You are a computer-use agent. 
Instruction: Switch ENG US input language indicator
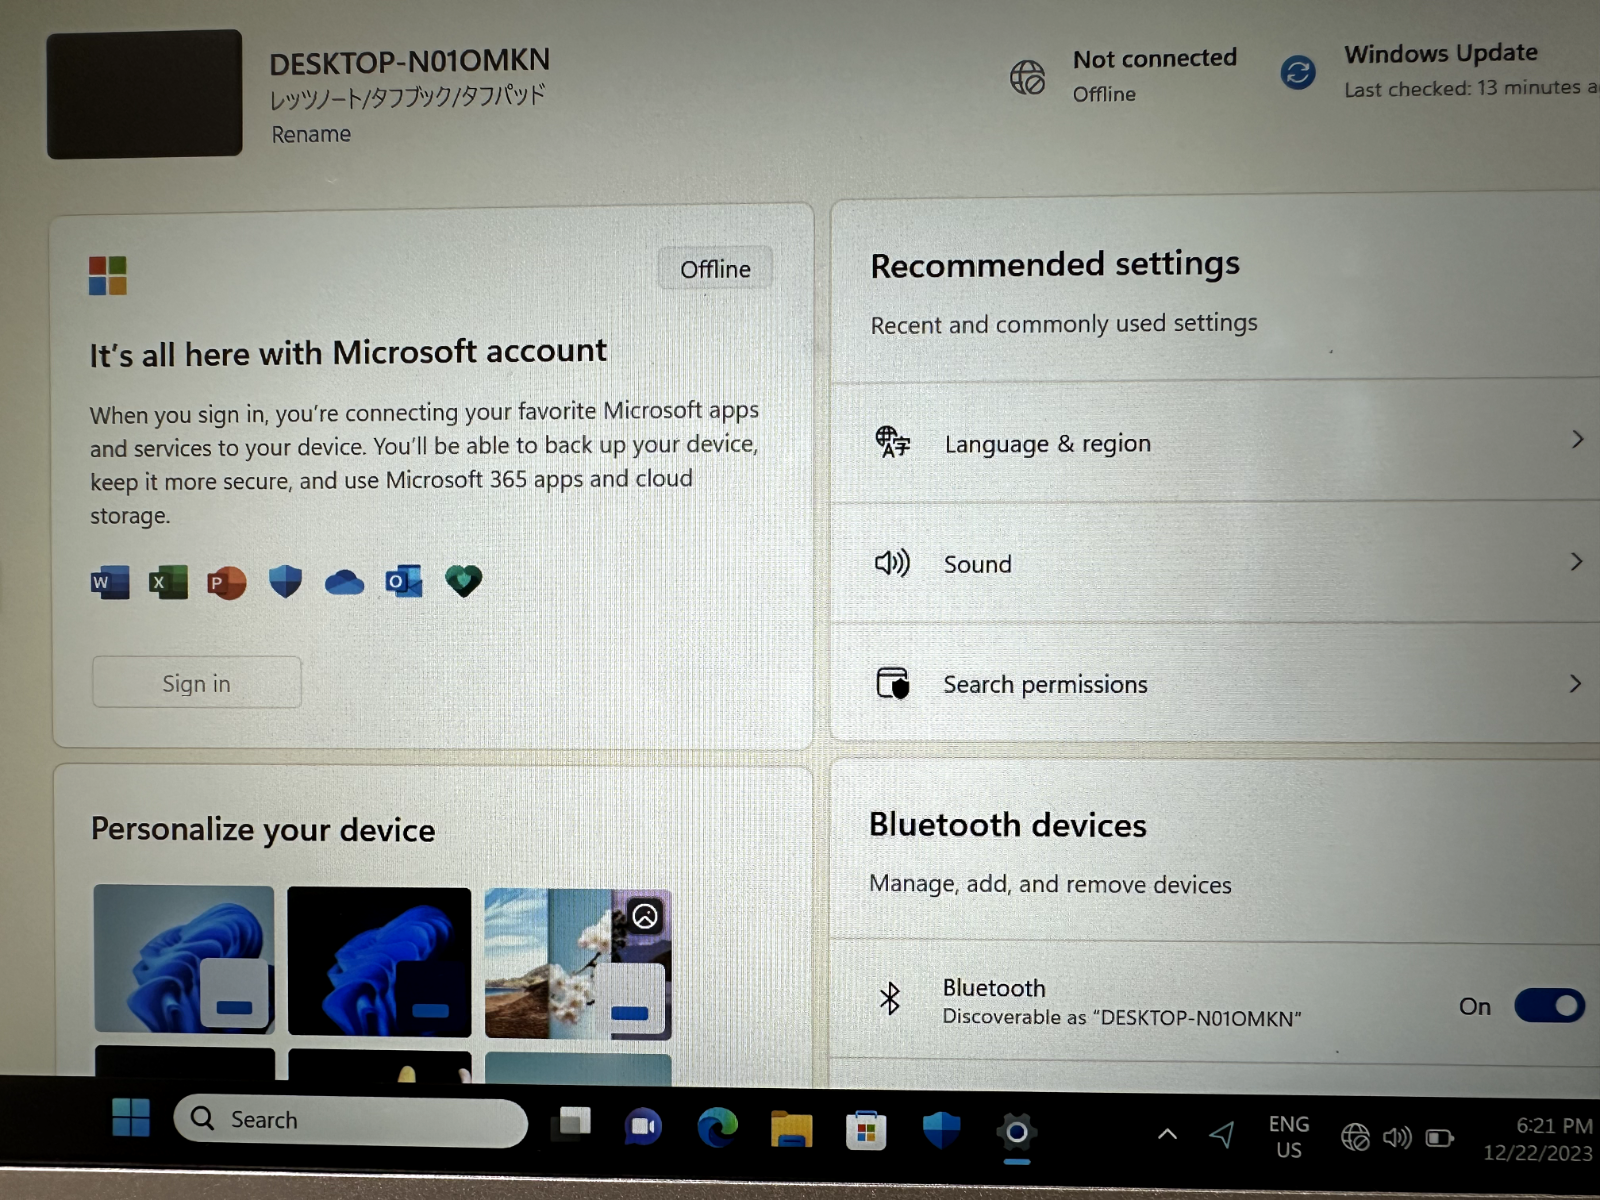(1289, 1137)
